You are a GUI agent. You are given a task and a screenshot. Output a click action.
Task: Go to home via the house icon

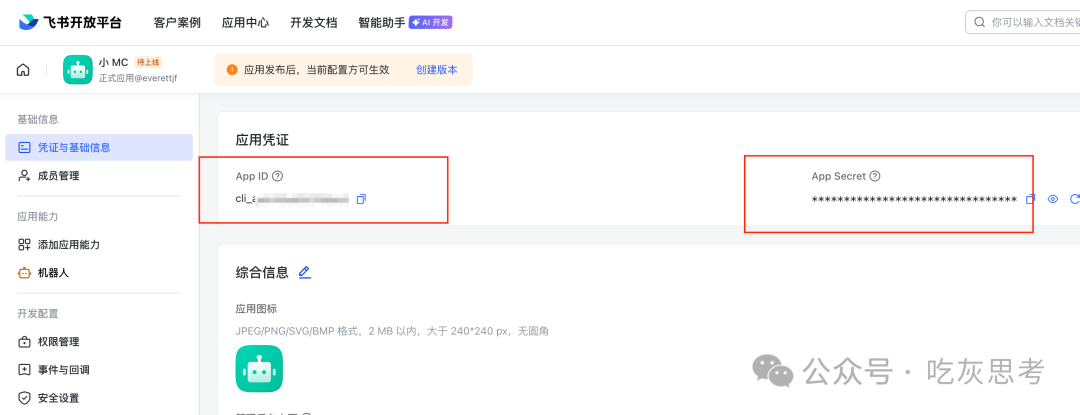tap(23, 70)
